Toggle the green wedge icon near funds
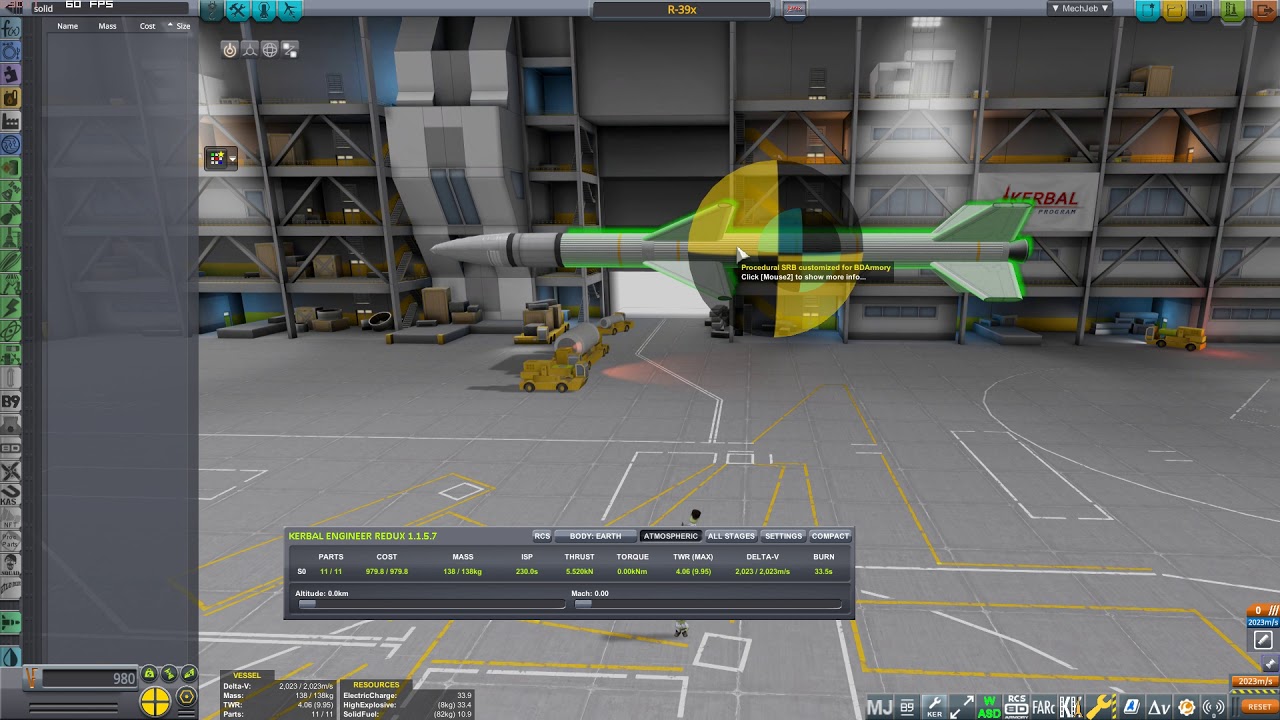Screen dimensions: 1280x720 [189, 674]
